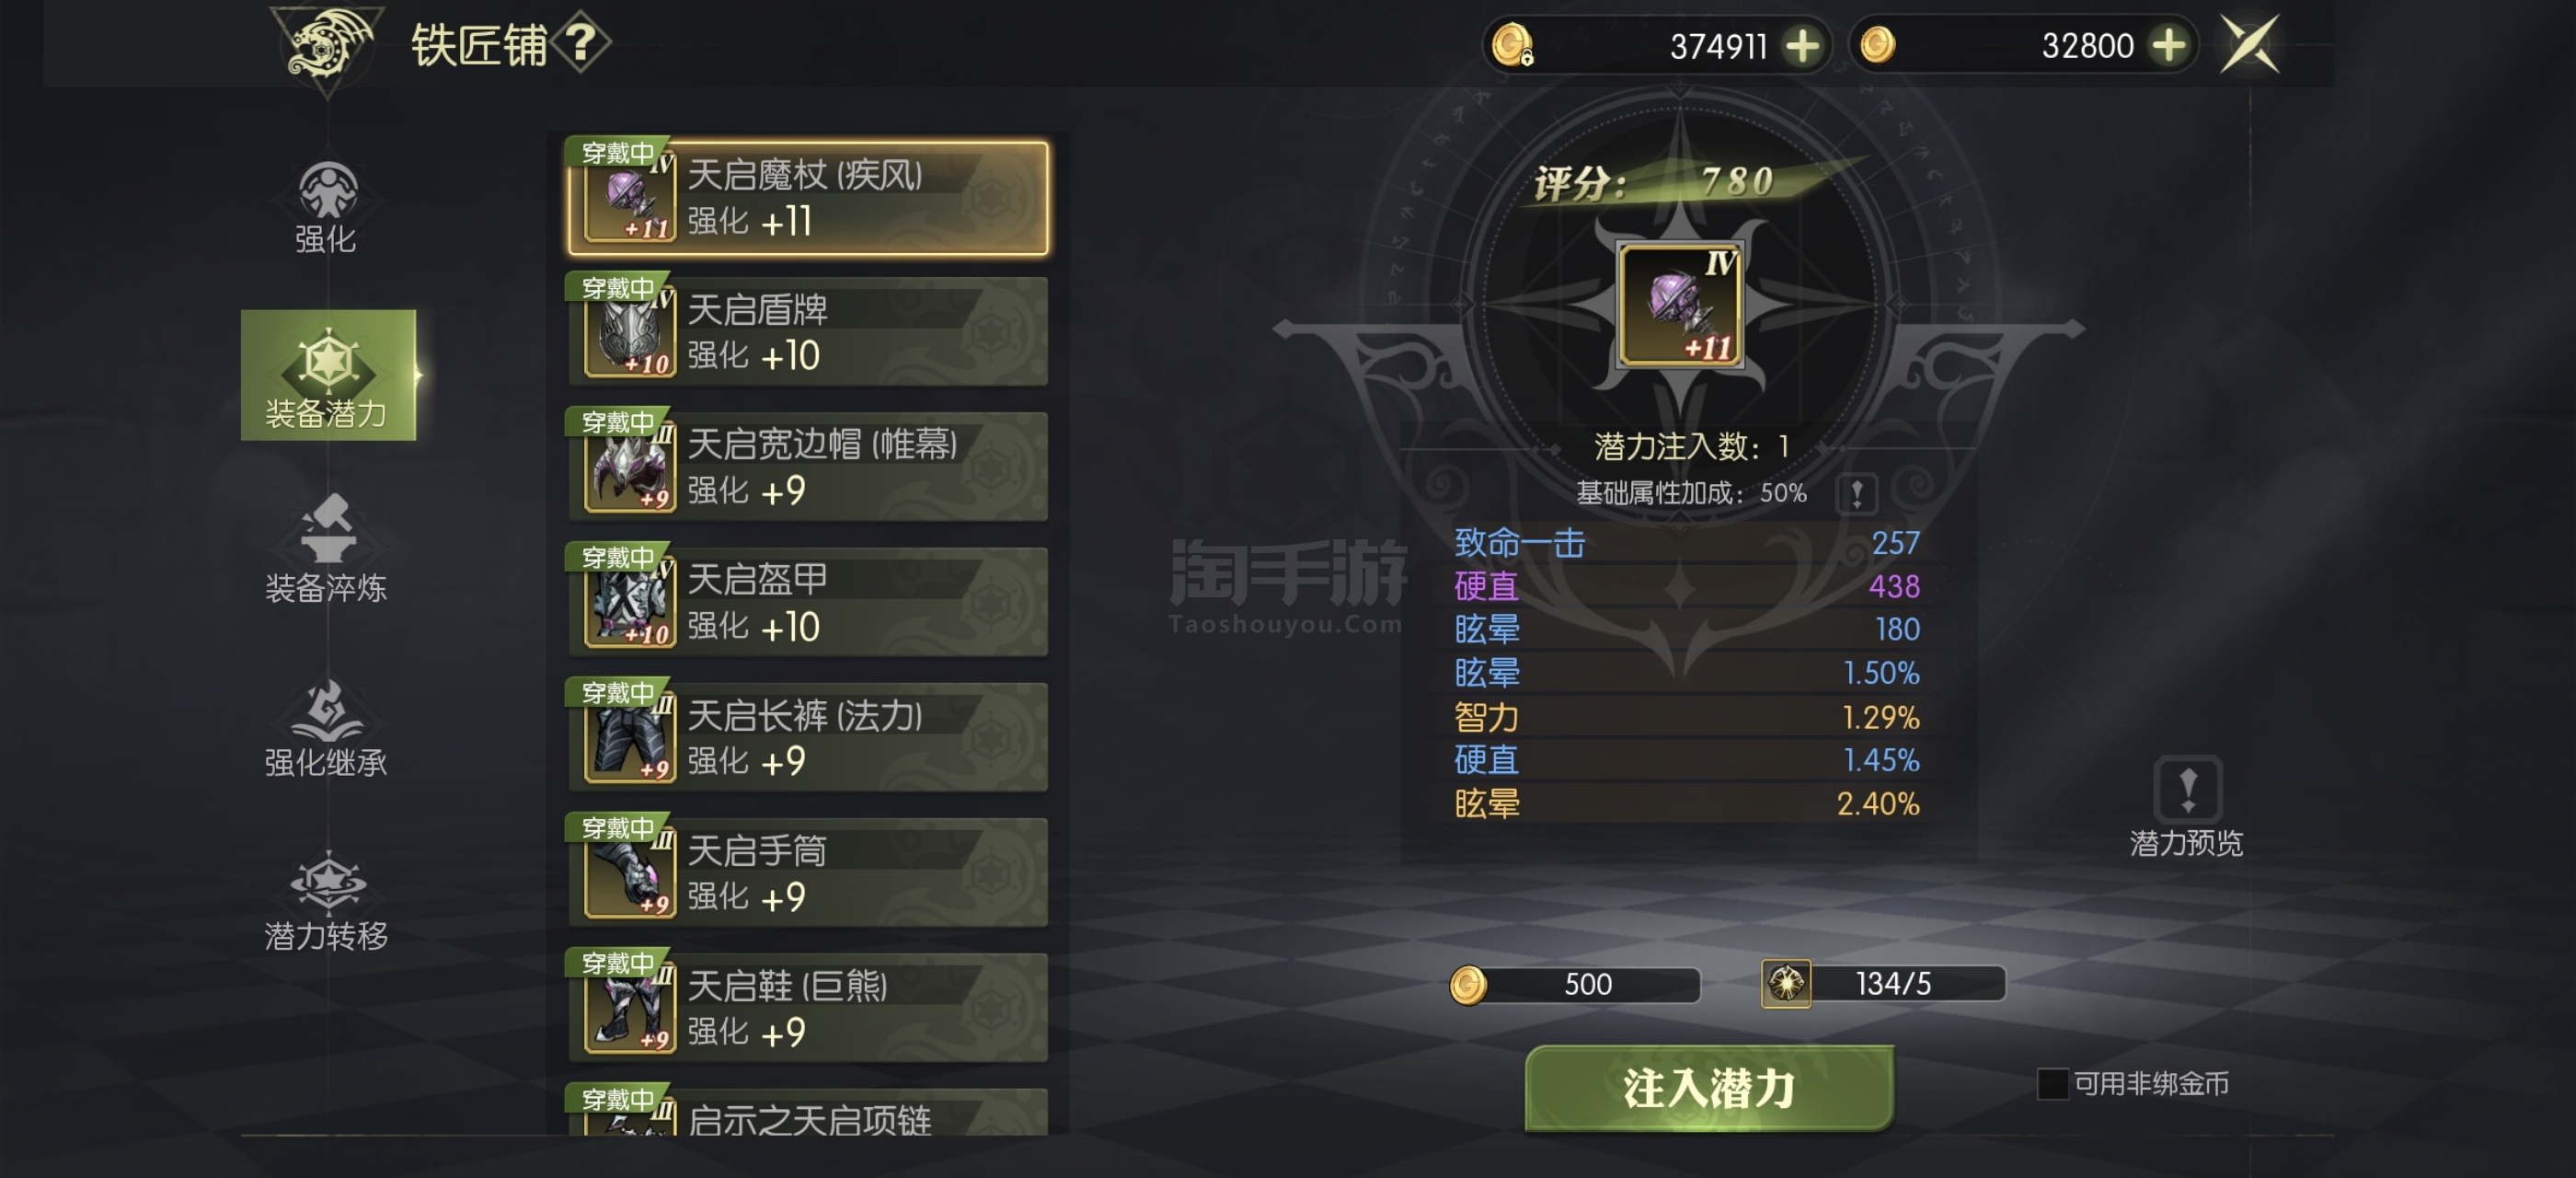Viewport: 2576px width, 1178px height.
Task: Click the help question mark beside 铁匠铺
Action: (581, 43)
